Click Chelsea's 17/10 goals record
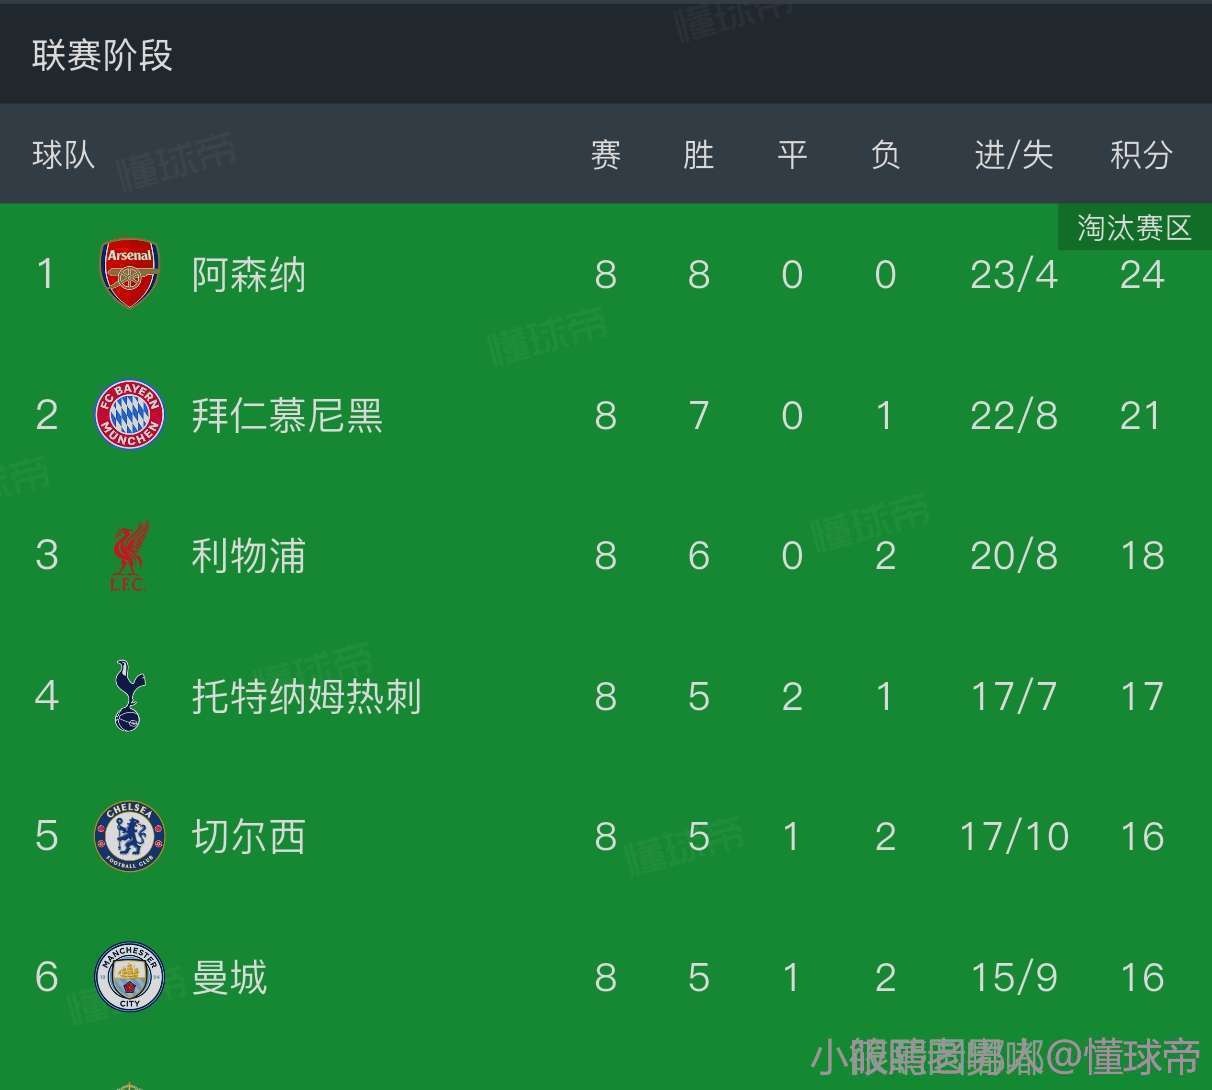This screenshot has height=1090, width=1212. [x=1014, y=837]
